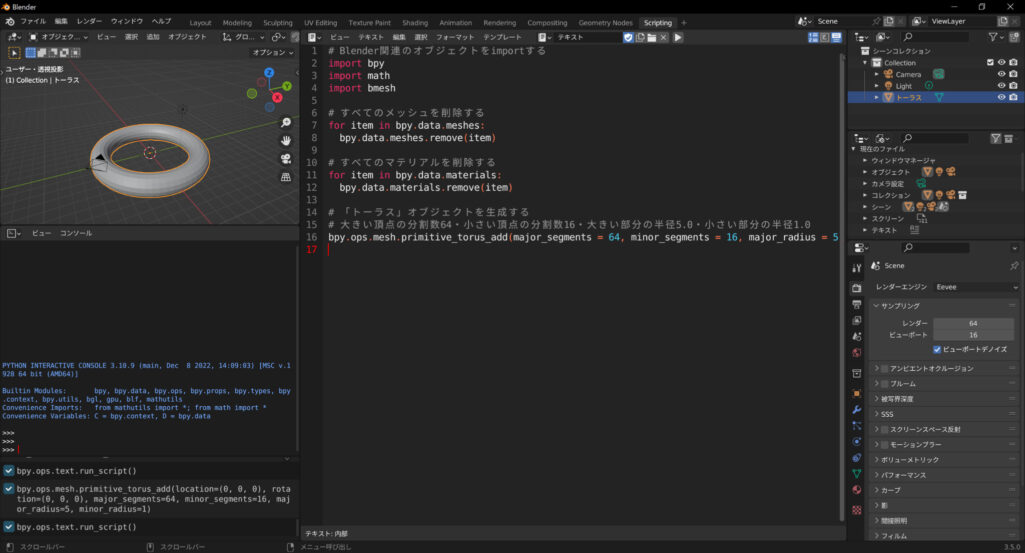Click the X axis red gizmo ball
This screenshot has height=553, width=1025.
click(277, 97)
